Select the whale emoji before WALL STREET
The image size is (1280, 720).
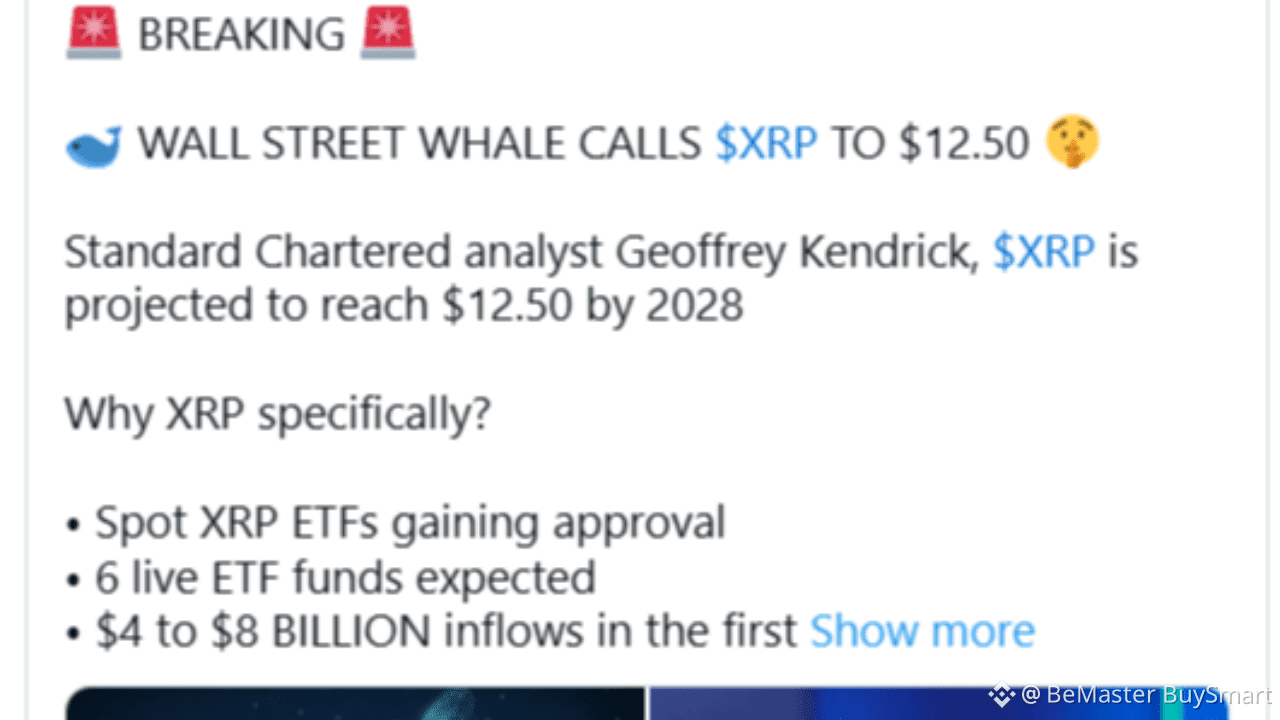91,145
